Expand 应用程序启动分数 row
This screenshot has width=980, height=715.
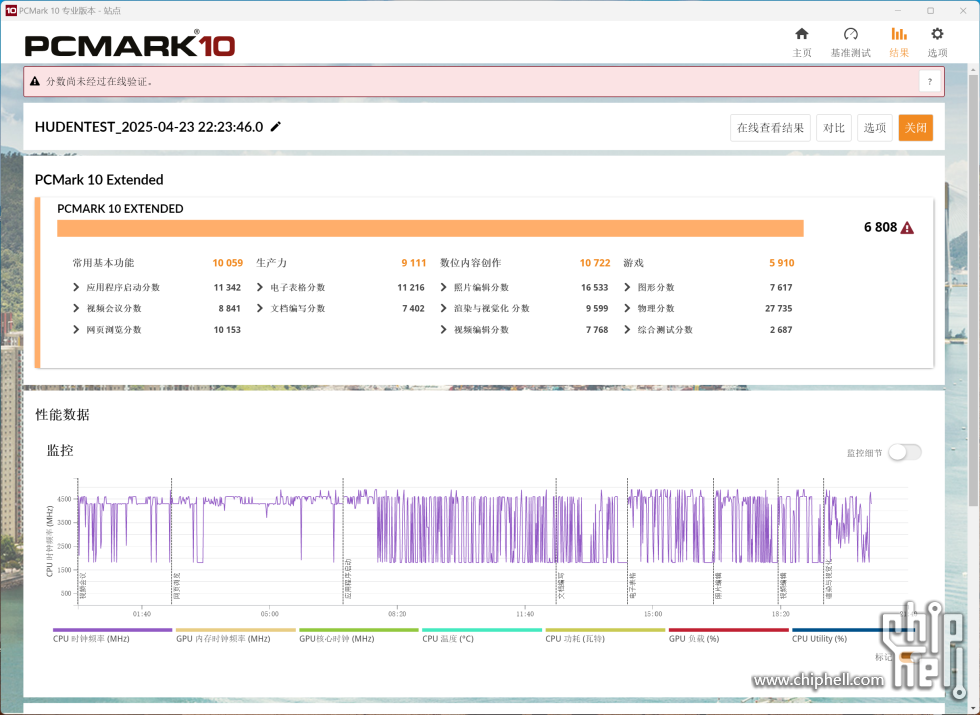[x=76, y=287]
